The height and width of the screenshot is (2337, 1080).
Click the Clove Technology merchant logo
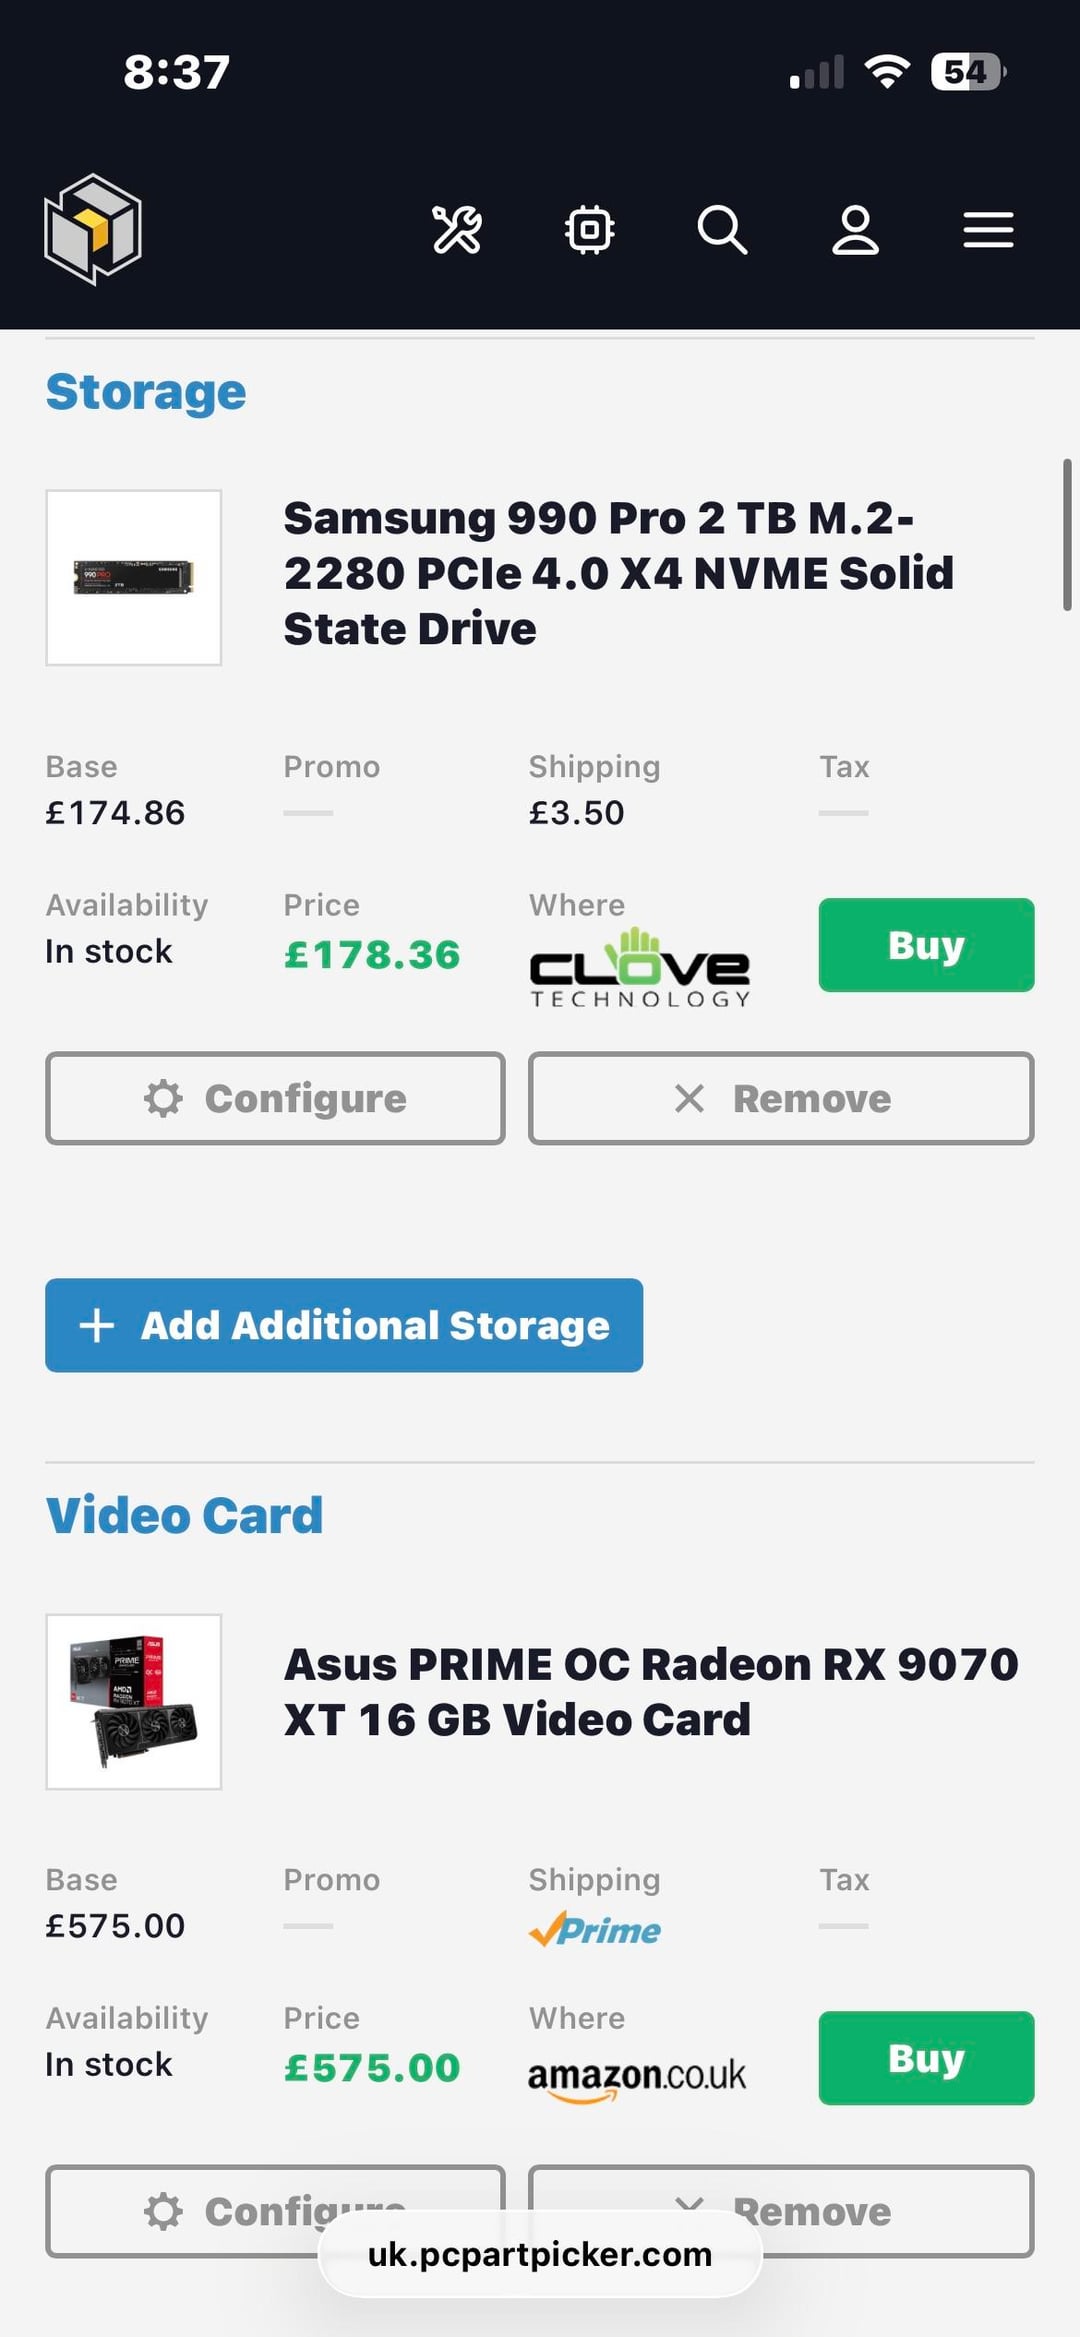pyautogui.click(x=640, y=968)
